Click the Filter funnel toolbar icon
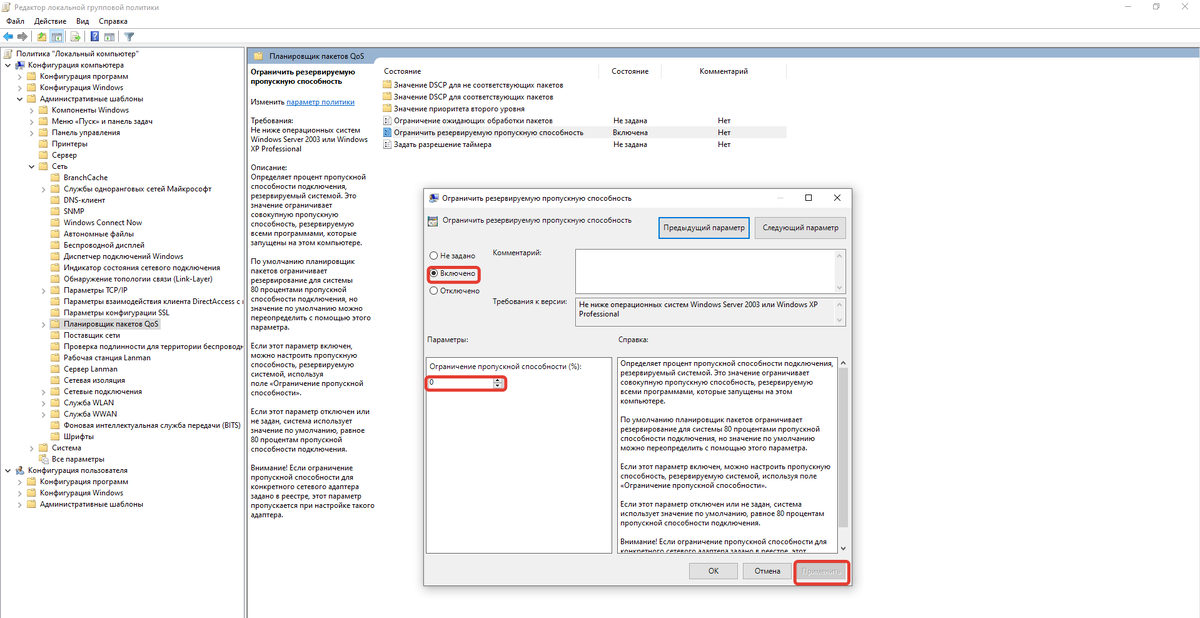 coord(129,36)
